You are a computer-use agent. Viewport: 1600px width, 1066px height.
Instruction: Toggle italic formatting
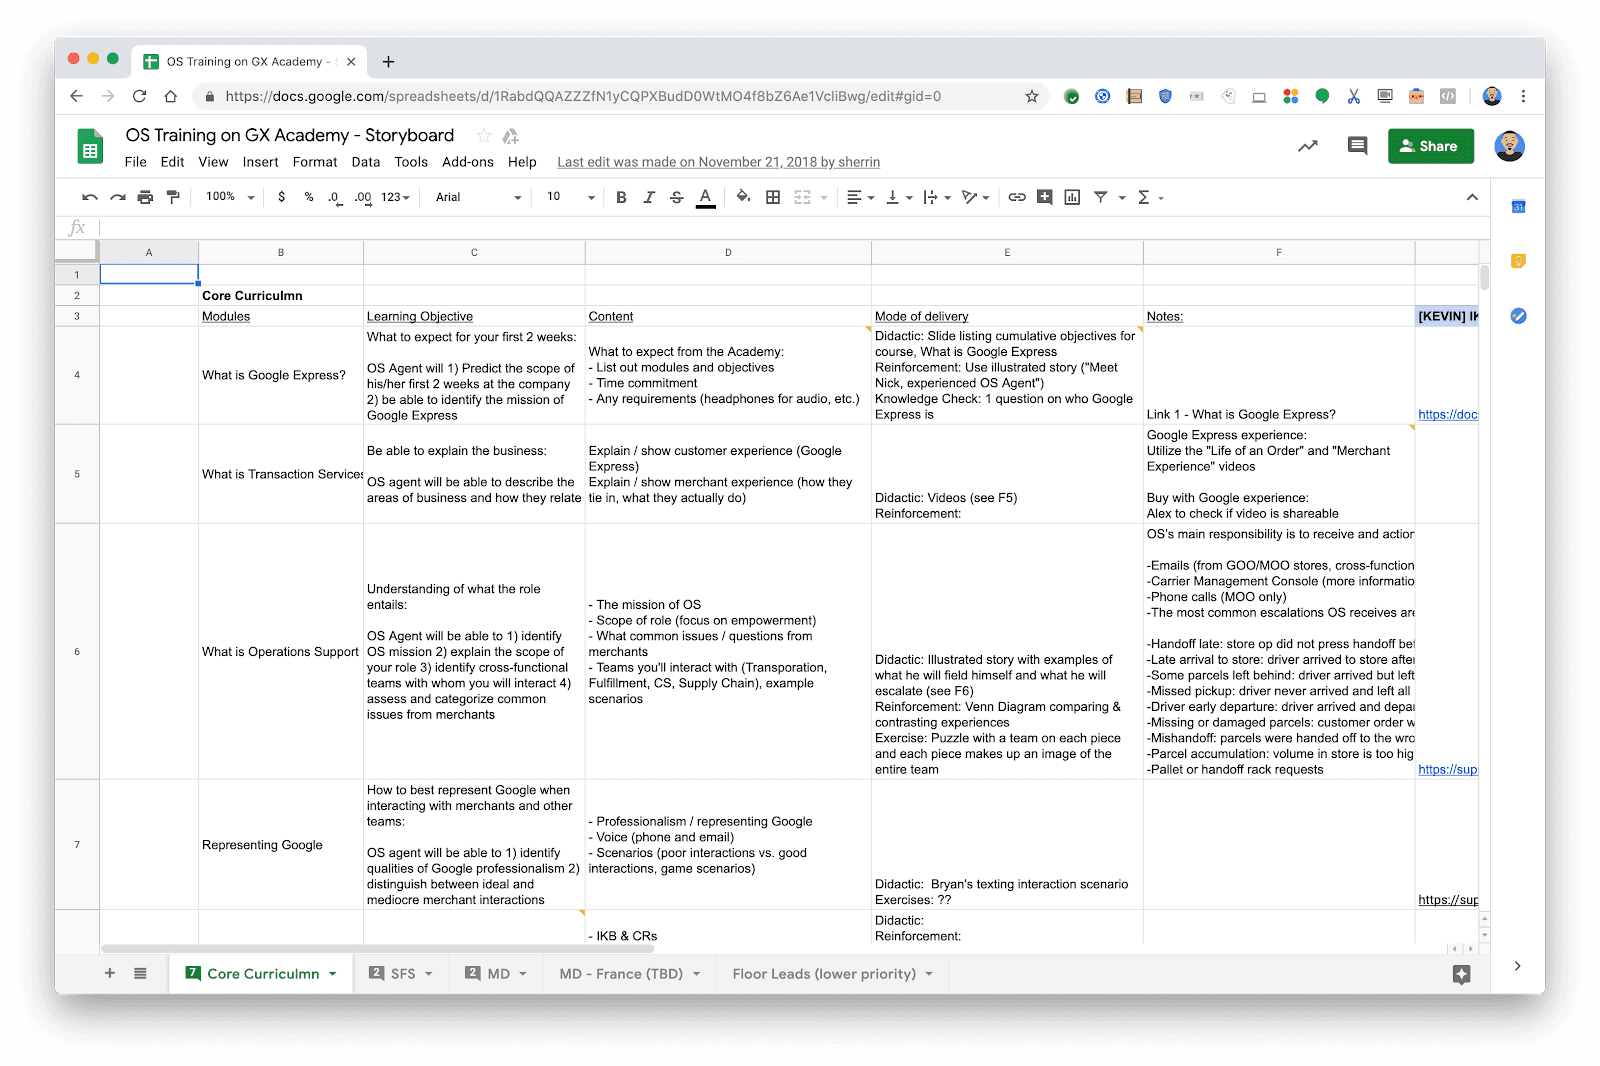tap(649, 198)
